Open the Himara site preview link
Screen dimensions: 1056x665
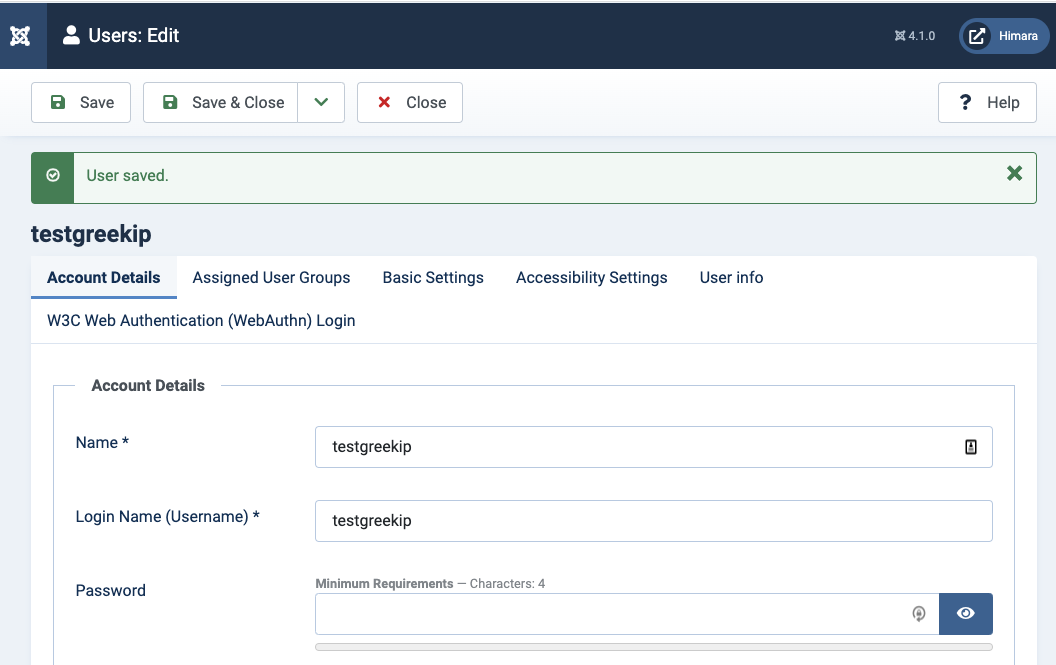point(1004,36)
